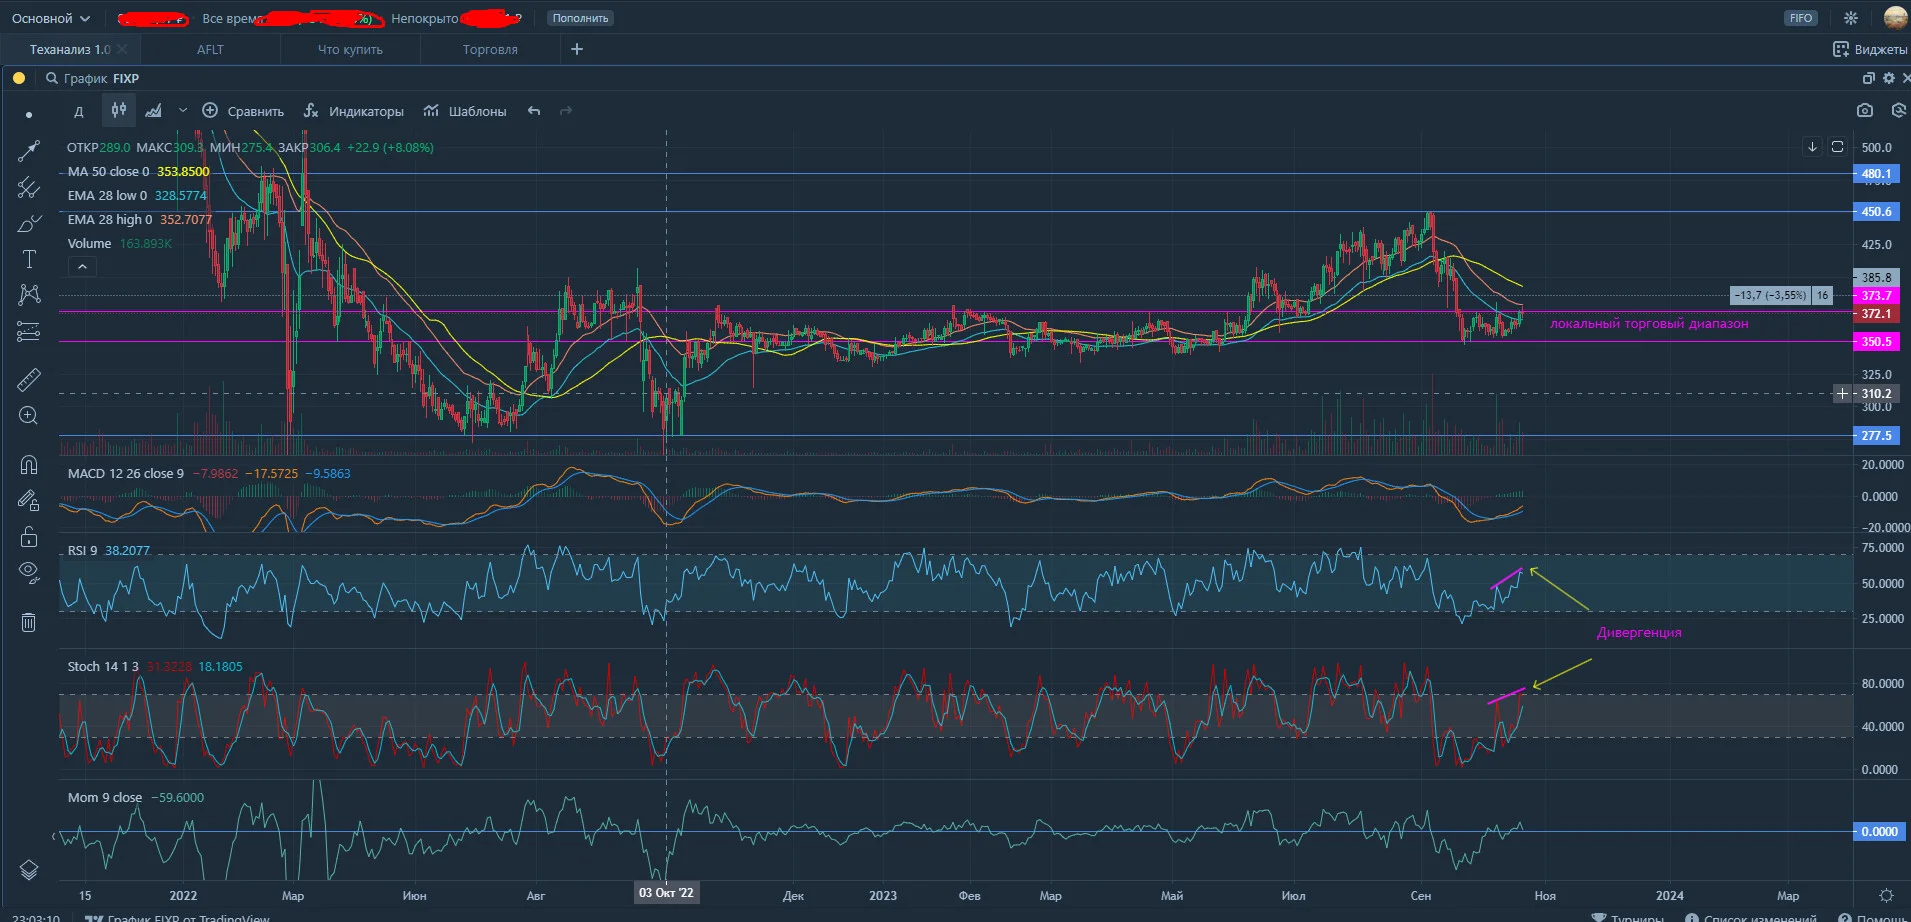
Task: Delete all drawings with trash icon
Action: coord(29,622)
